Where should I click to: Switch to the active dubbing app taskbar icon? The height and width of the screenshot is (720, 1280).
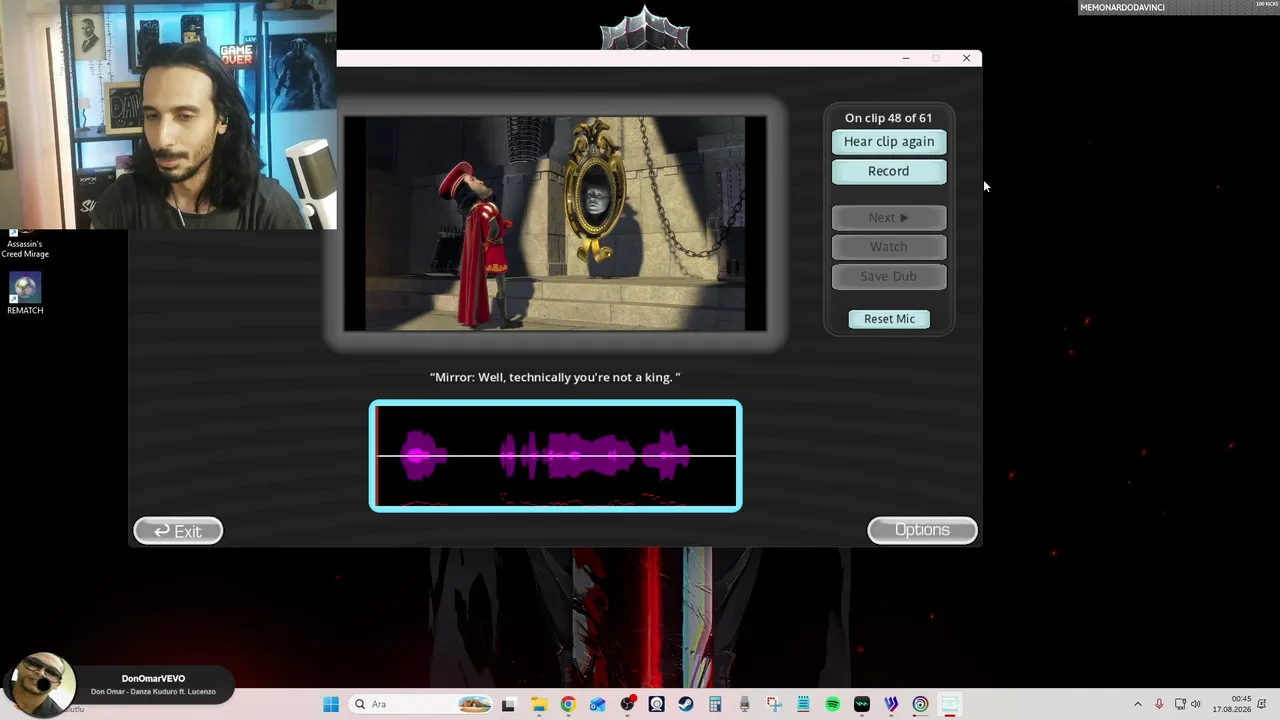950,704
